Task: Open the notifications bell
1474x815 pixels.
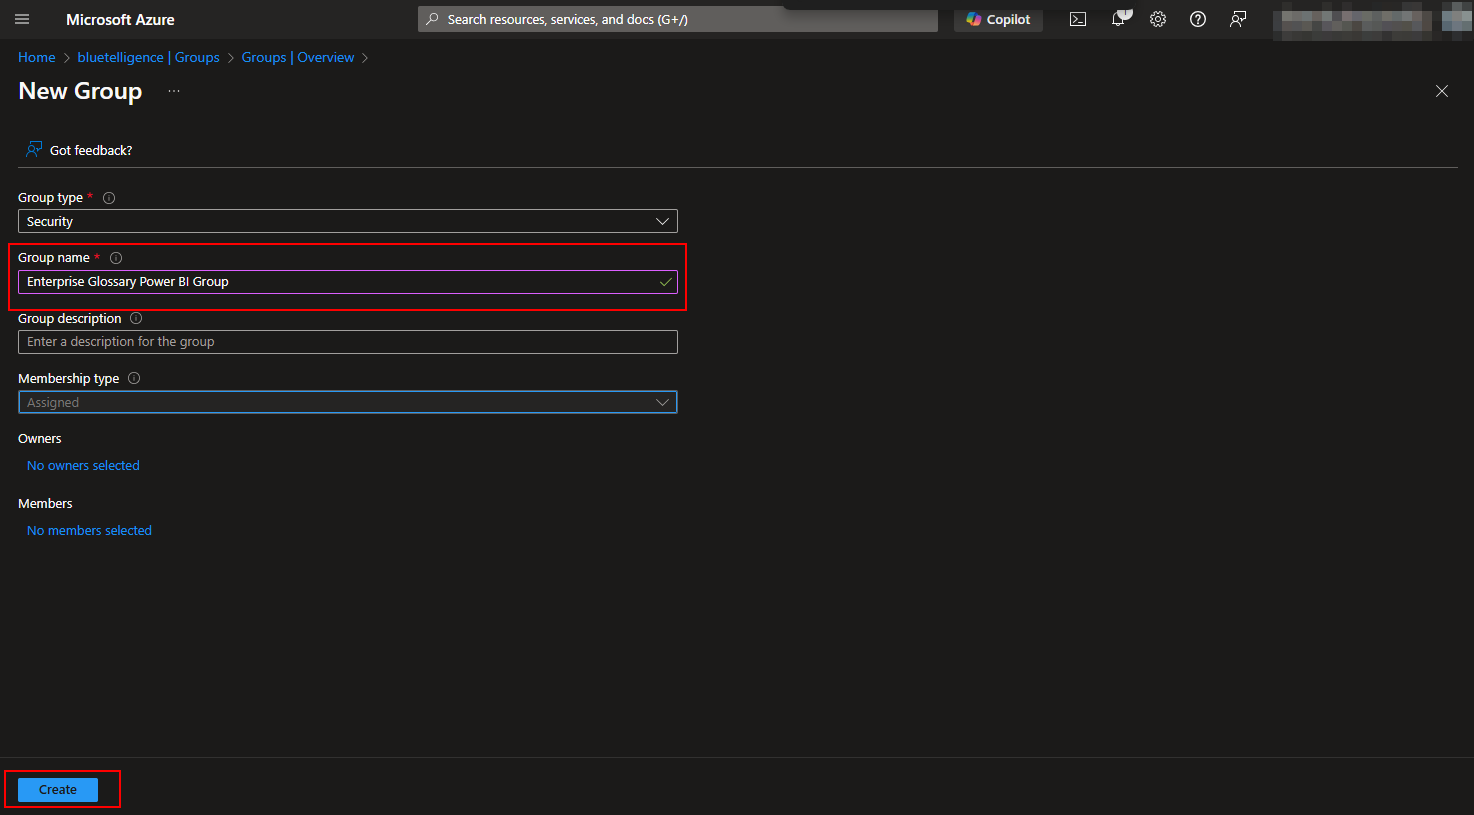Action: click(x=1118, y=19)
